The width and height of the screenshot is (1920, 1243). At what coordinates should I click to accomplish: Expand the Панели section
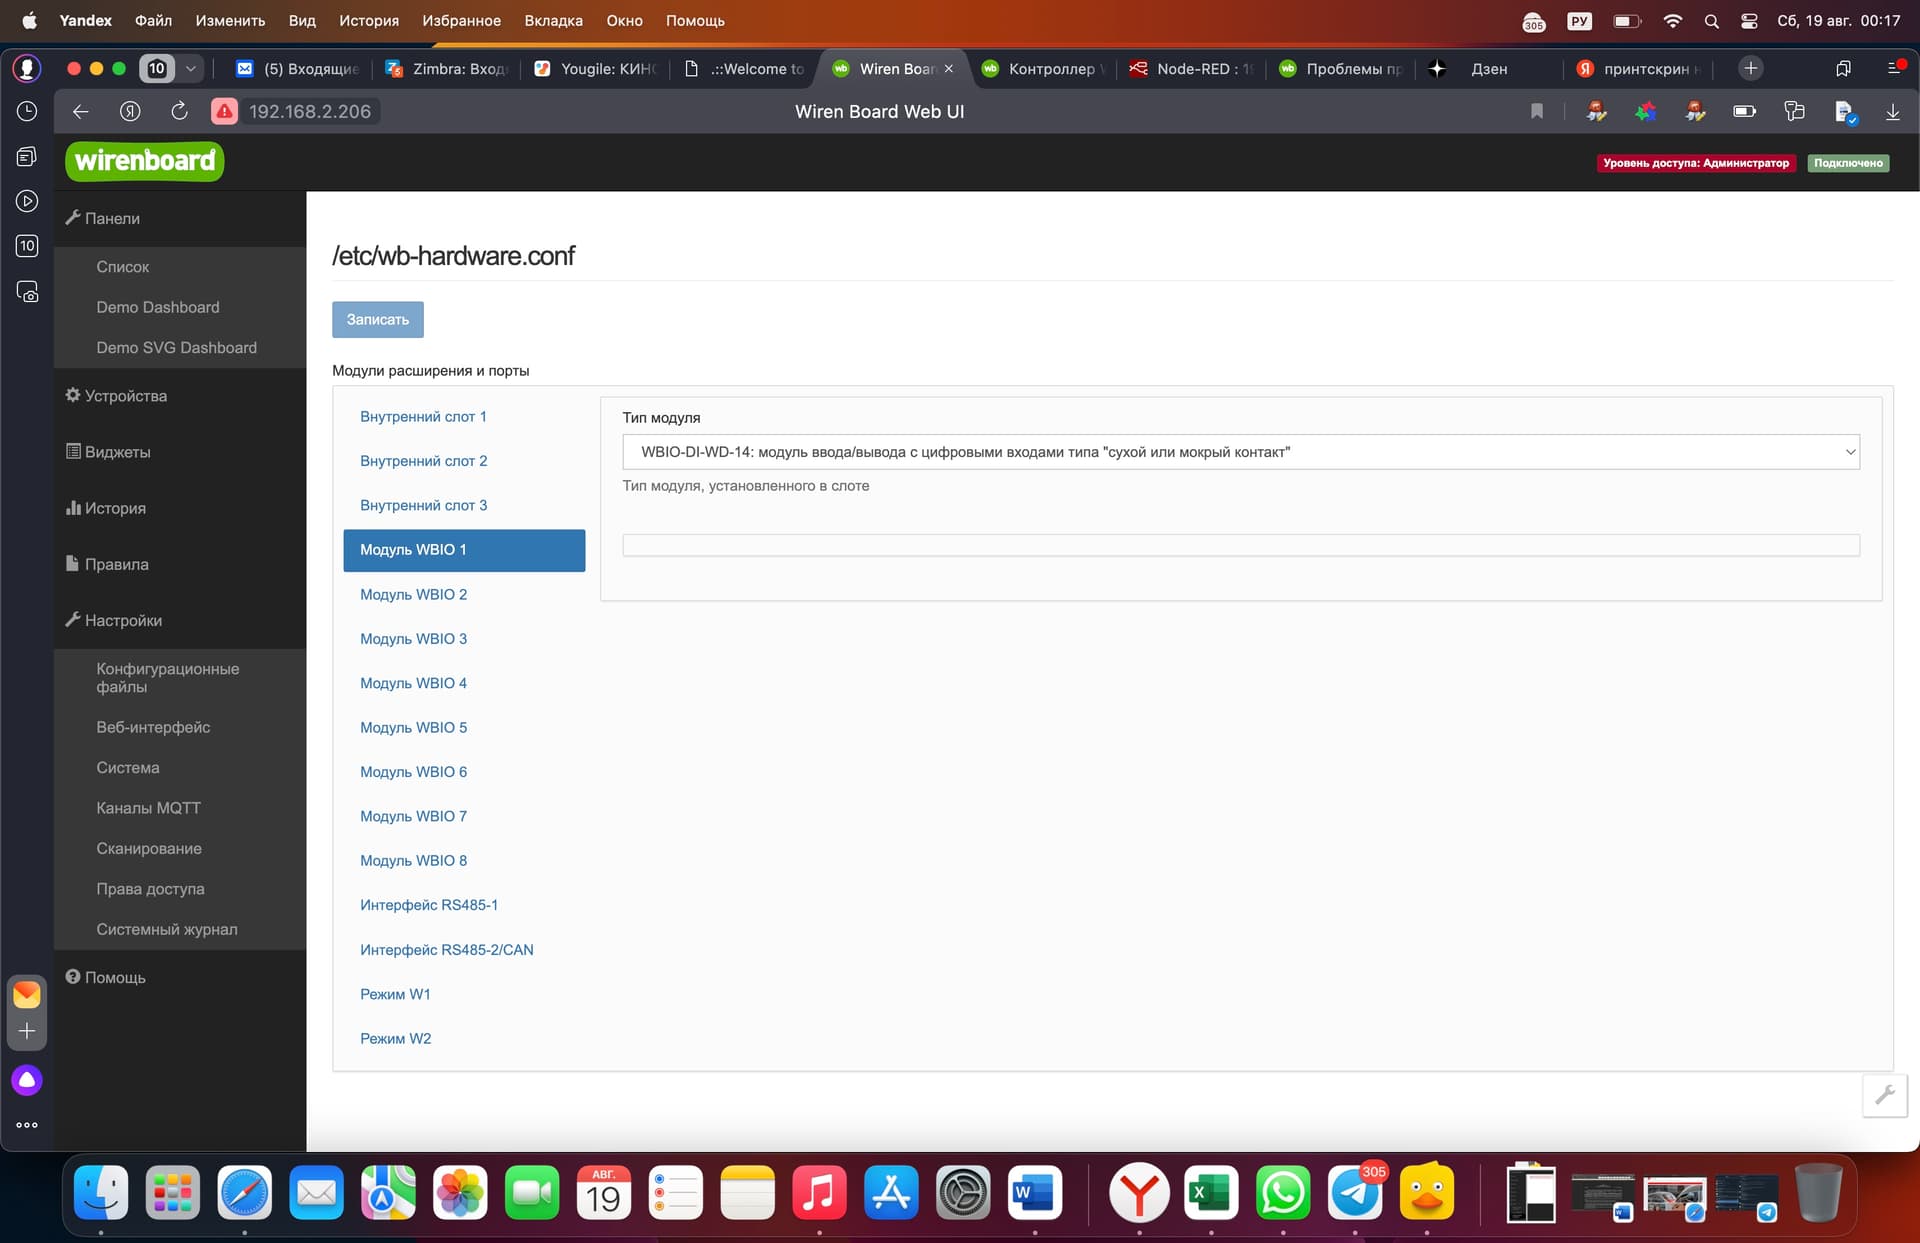[102, 218]
